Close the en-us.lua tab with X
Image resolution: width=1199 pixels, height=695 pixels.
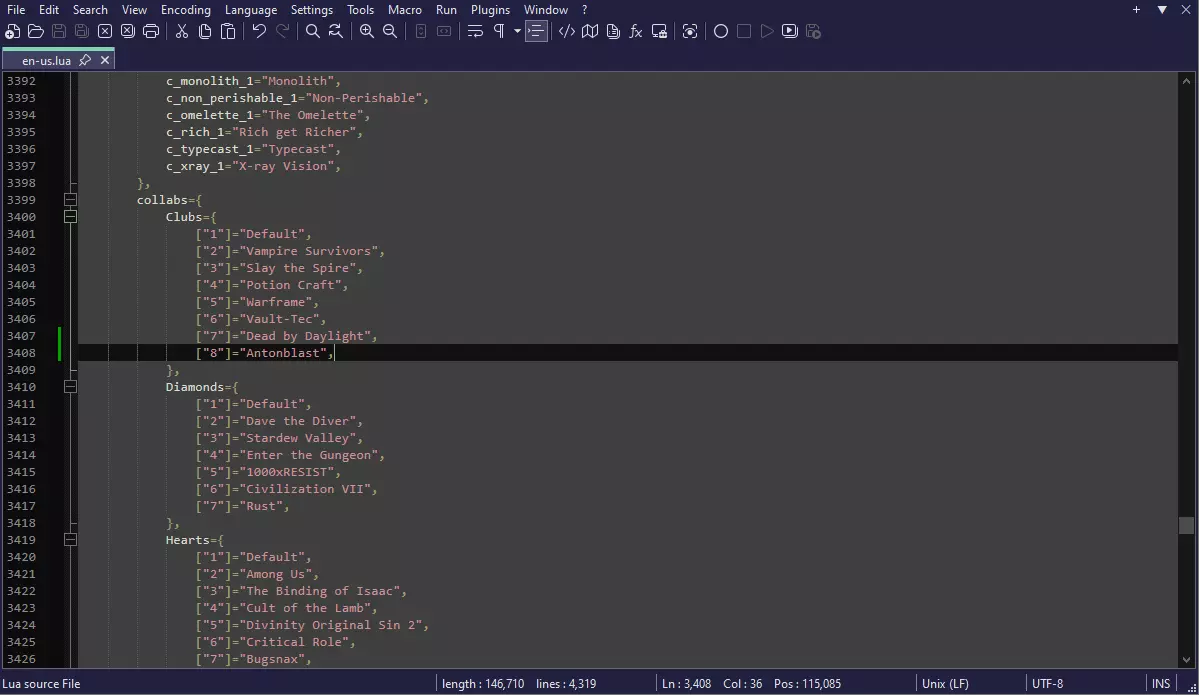(105, 60)
